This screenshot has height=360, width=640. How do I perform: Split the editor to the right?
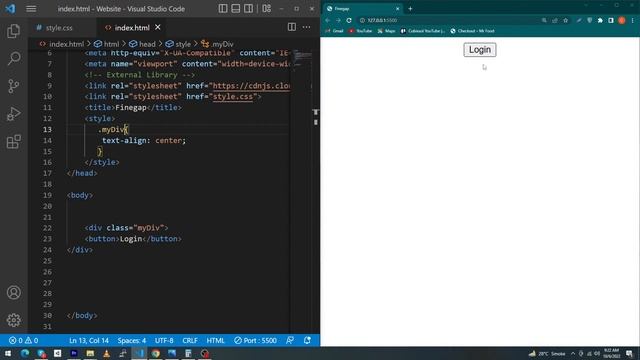(x=291, y=27)
